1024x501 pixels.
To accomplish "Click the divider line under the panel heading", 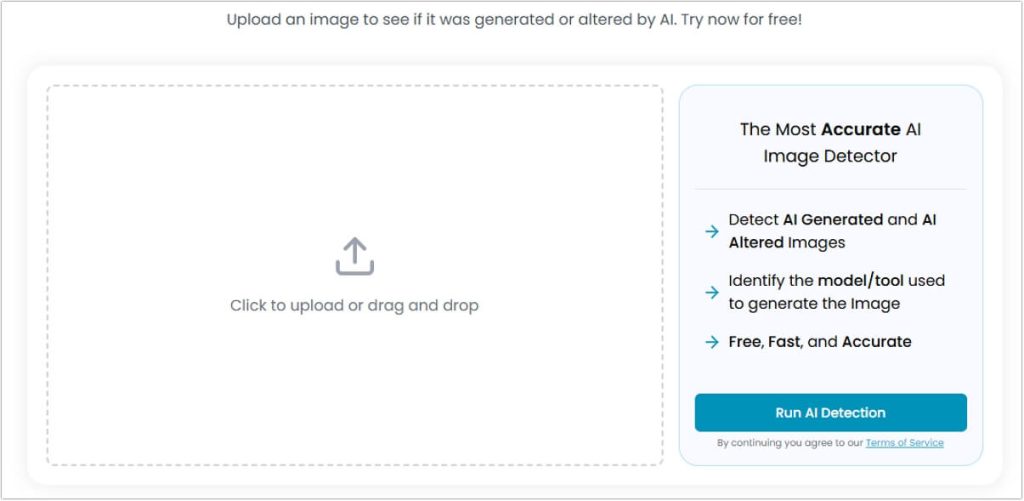I will click(x=830, y=189).
